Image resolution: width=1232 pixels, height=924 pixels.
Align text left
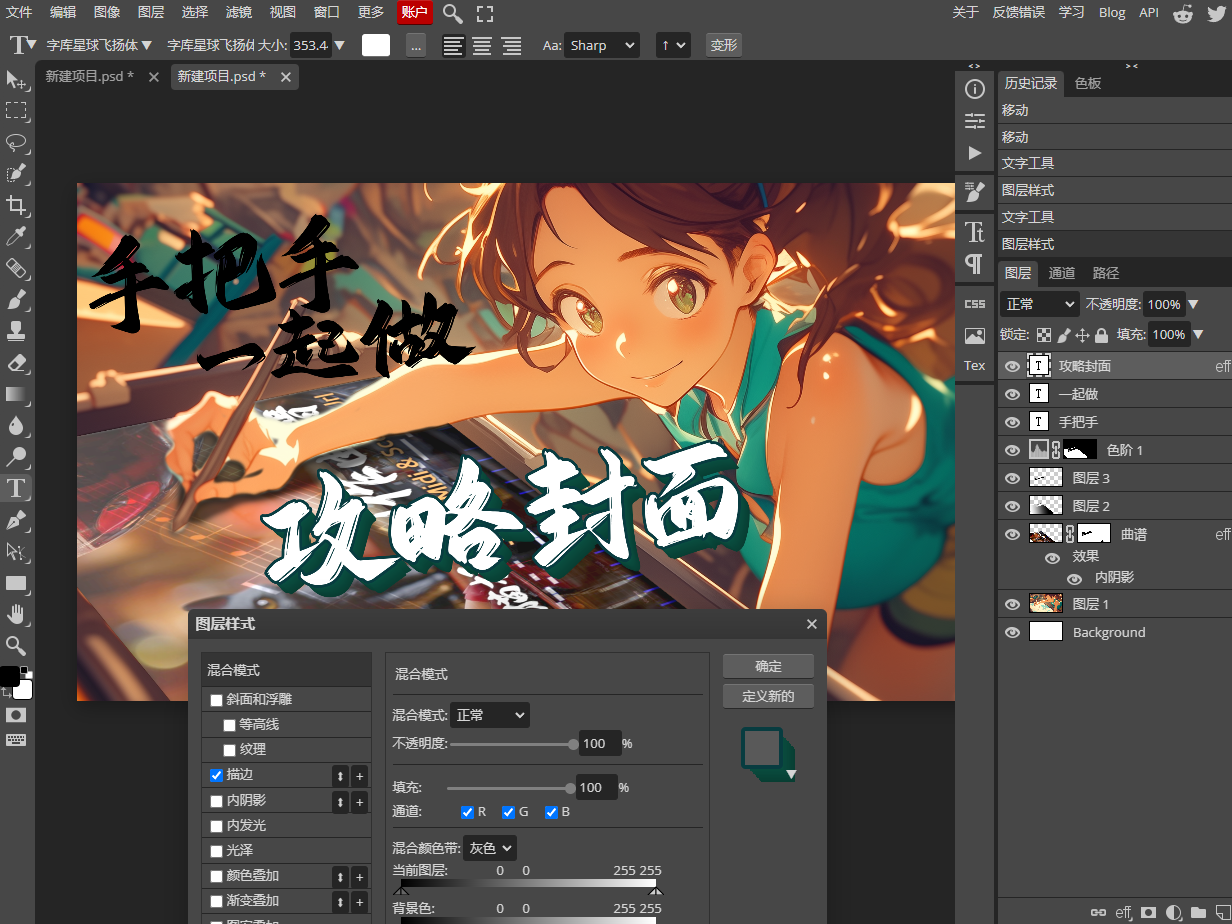tap(453, 45)
